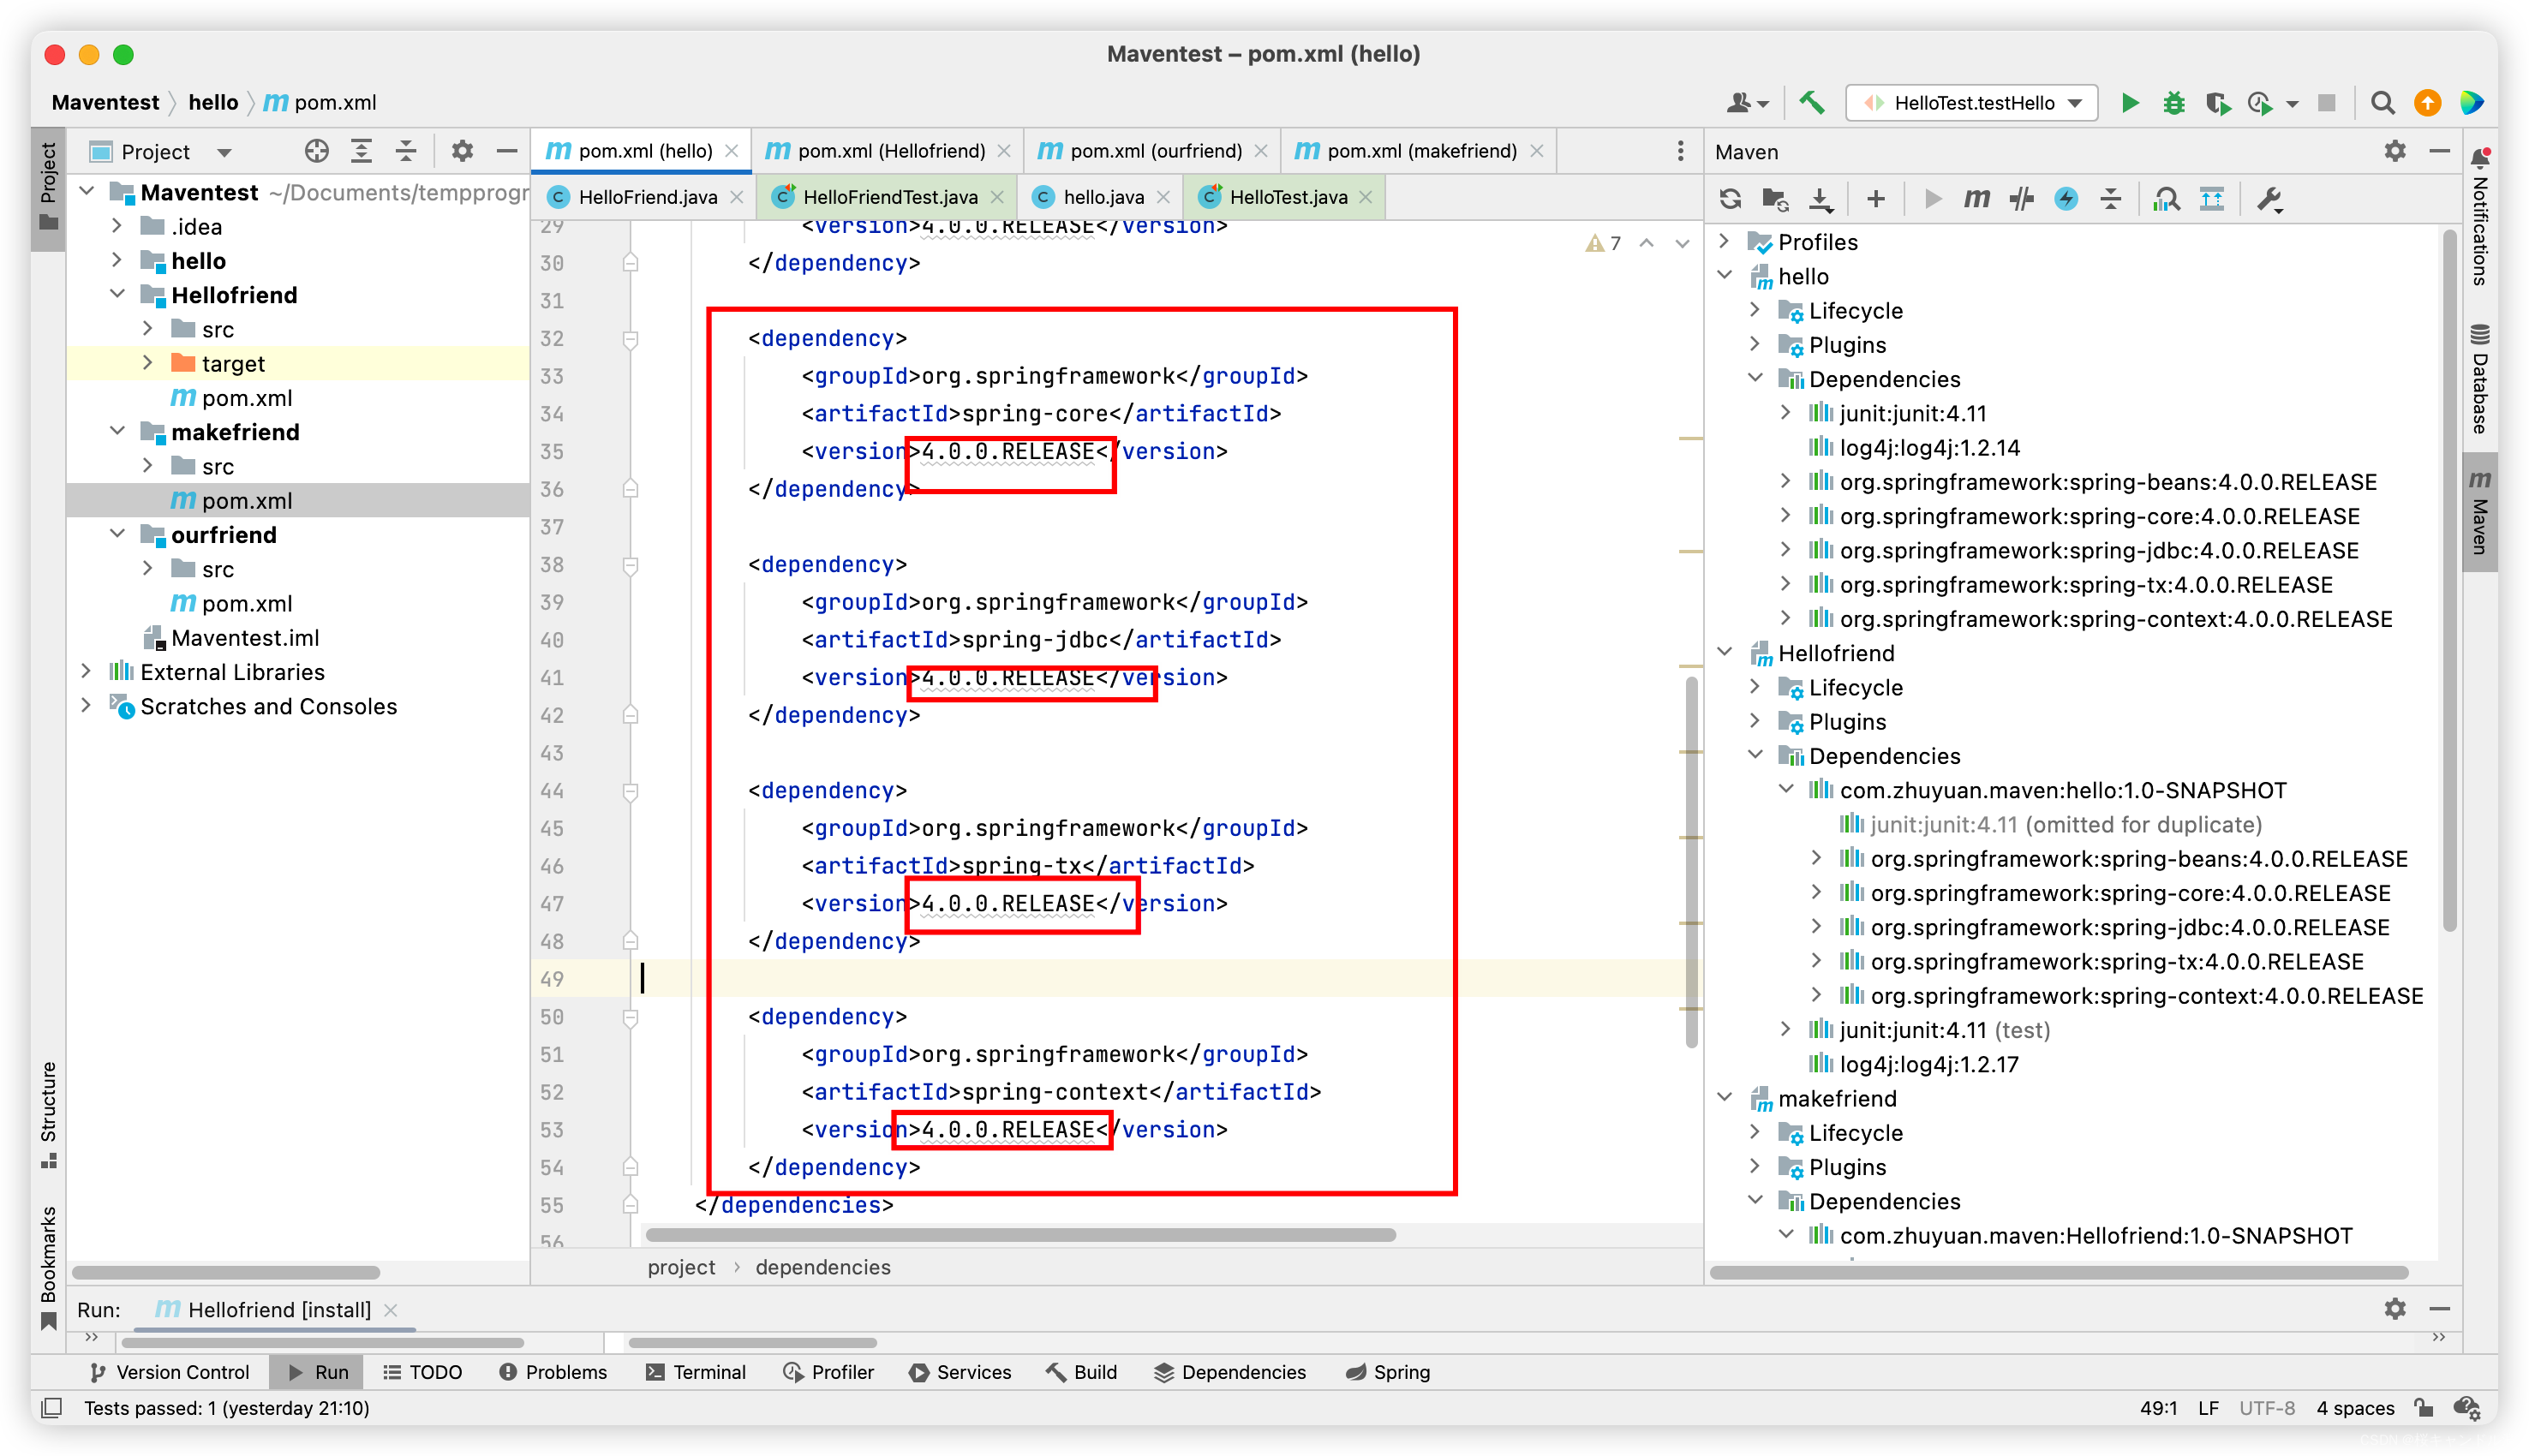Open Run panel gear settings
The image size is (2529, 1456).
click(2394, 1308)
